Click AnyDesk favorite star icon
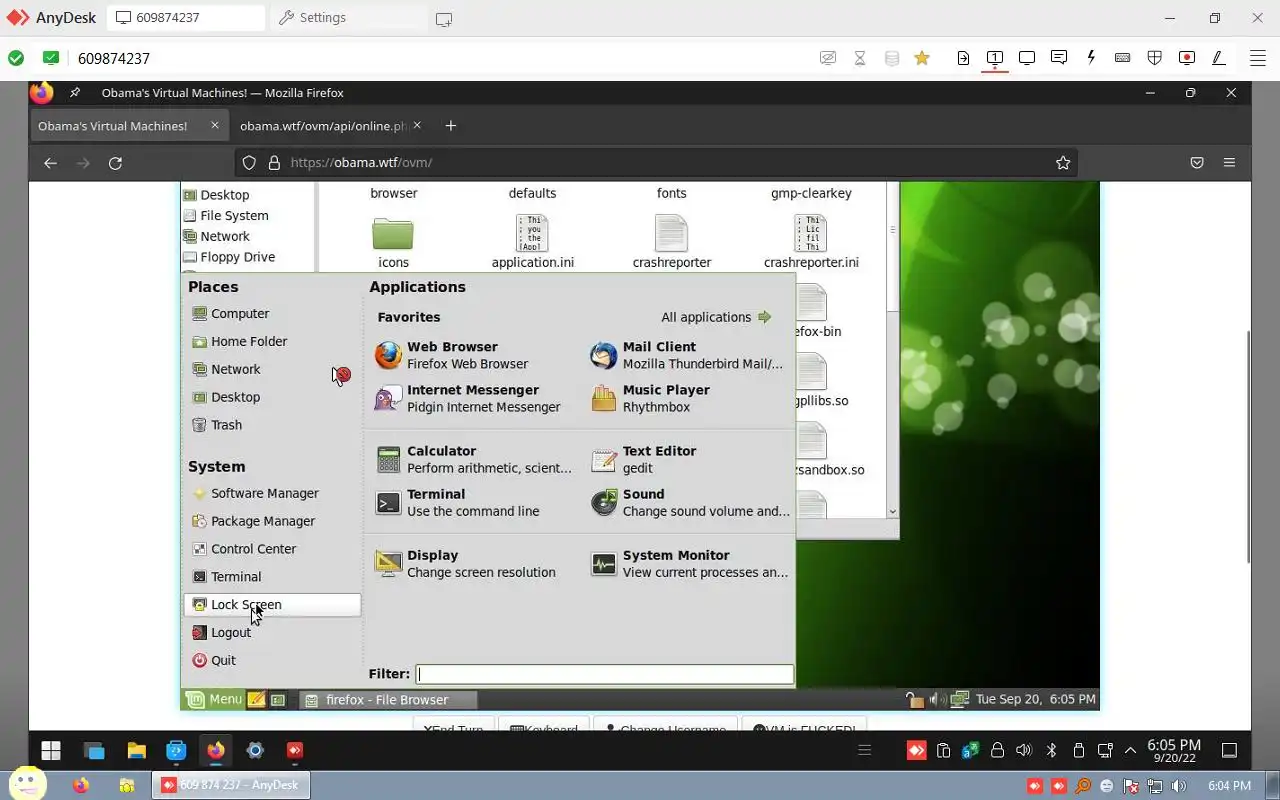This screenshot has width=1280, height=800. pyautogui.click(x=922, y=58)
